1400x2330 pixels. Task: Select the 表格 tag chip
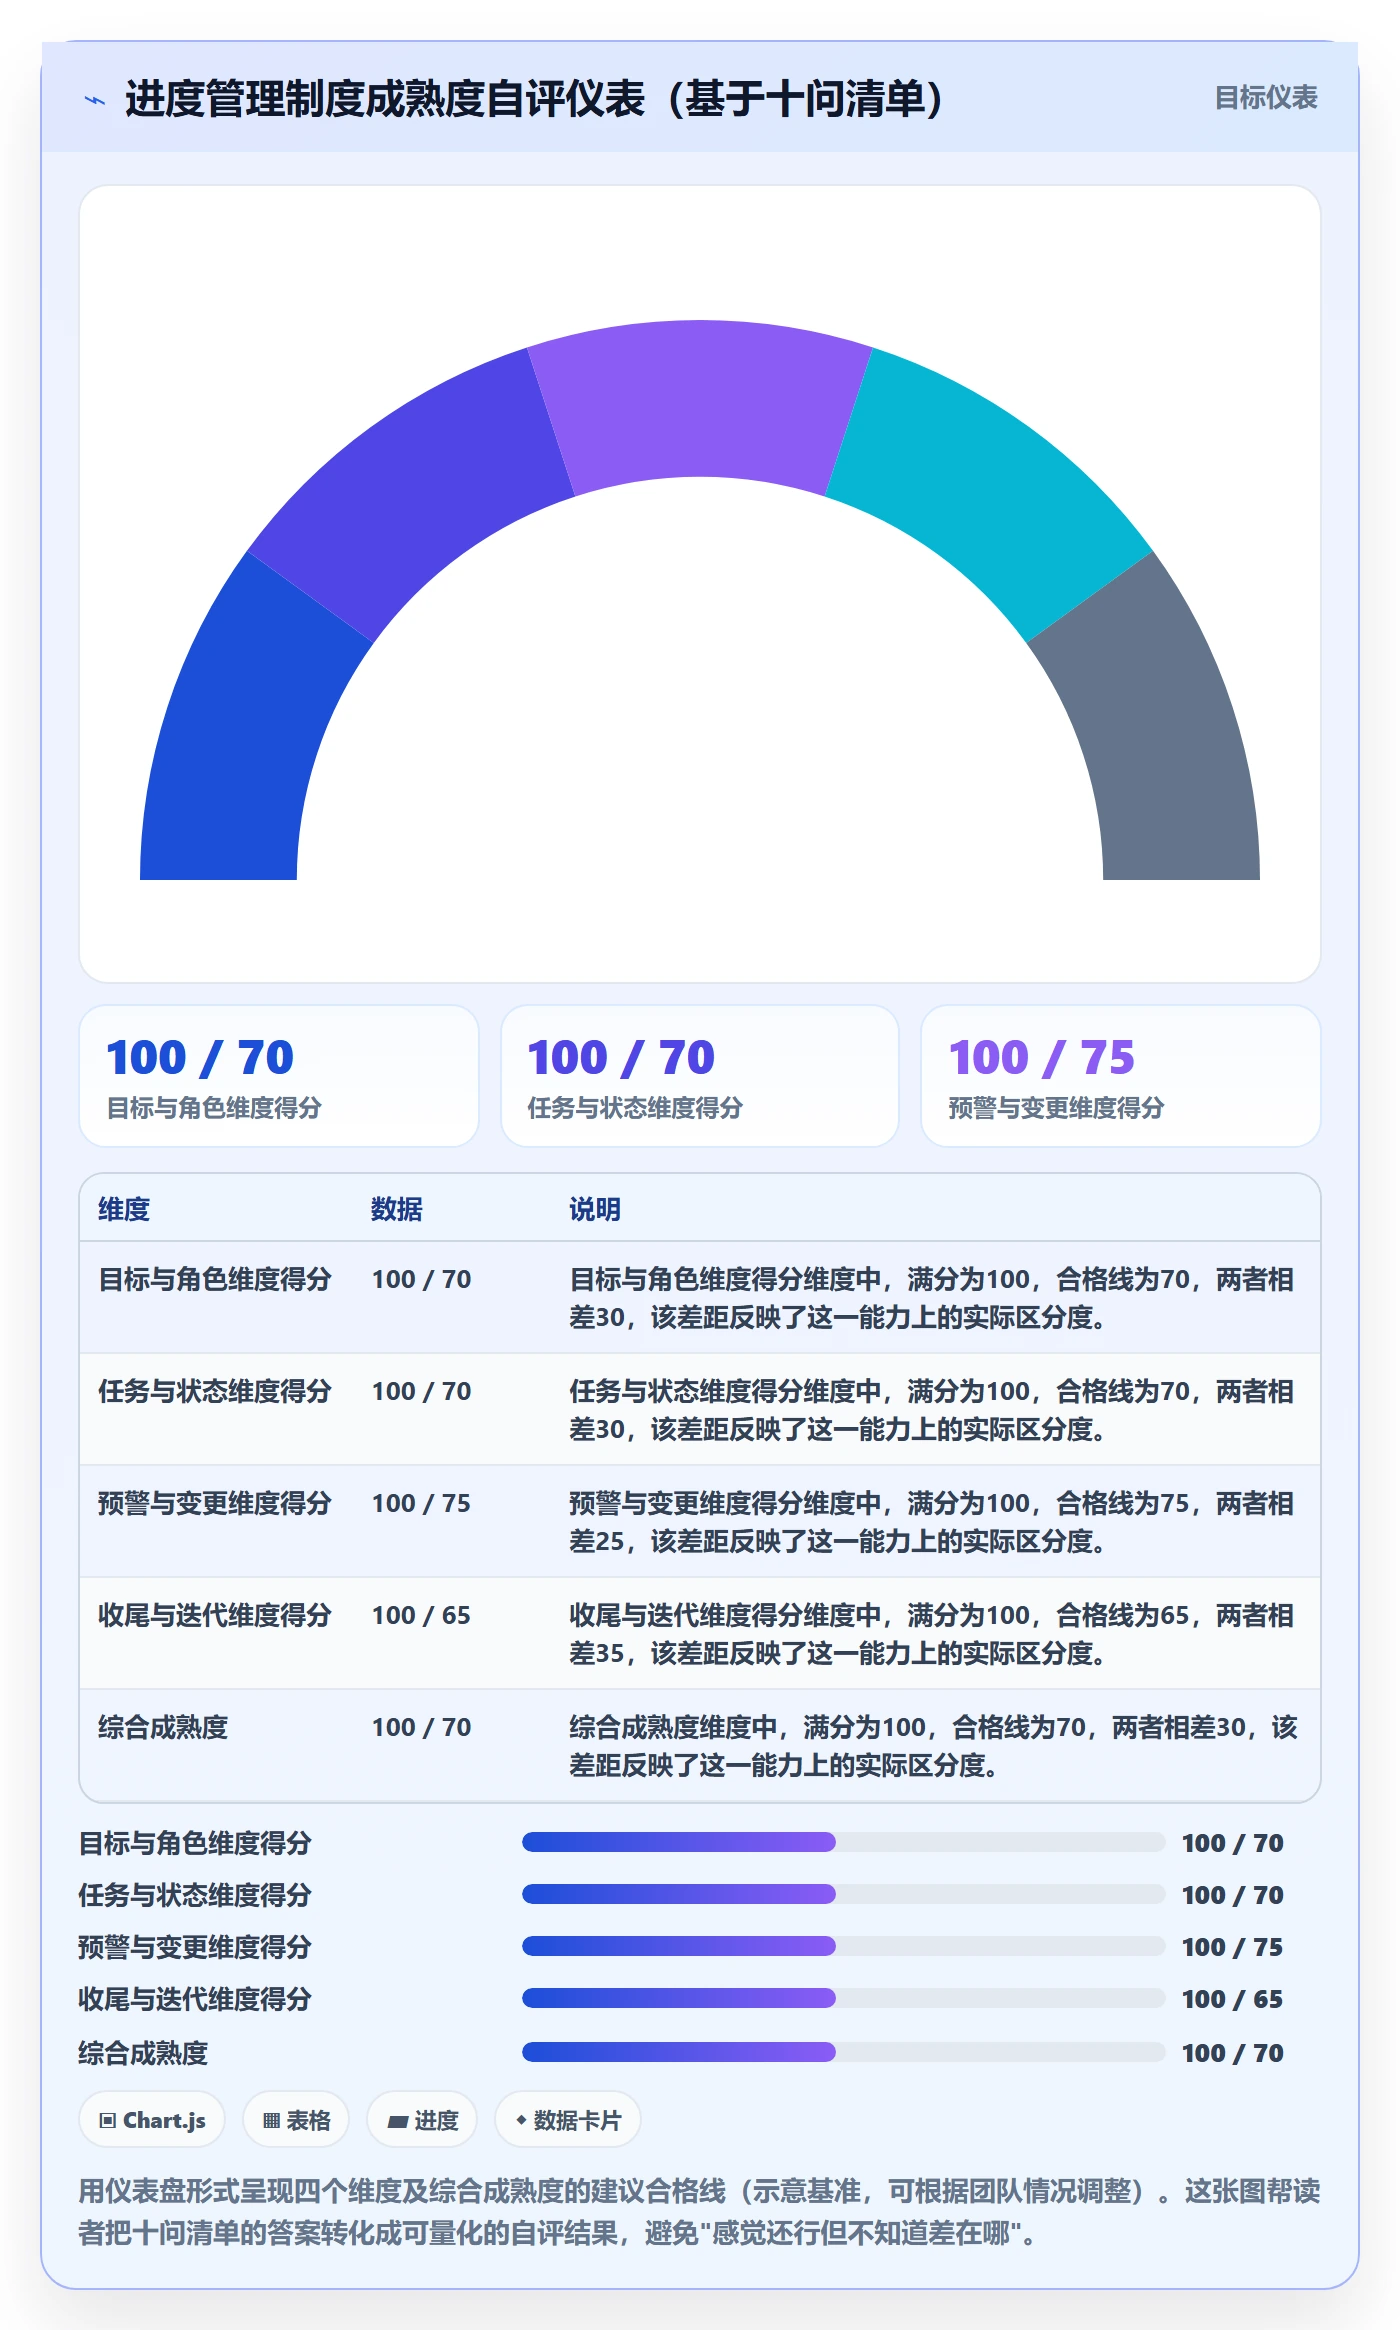[x=296, y=2119]
